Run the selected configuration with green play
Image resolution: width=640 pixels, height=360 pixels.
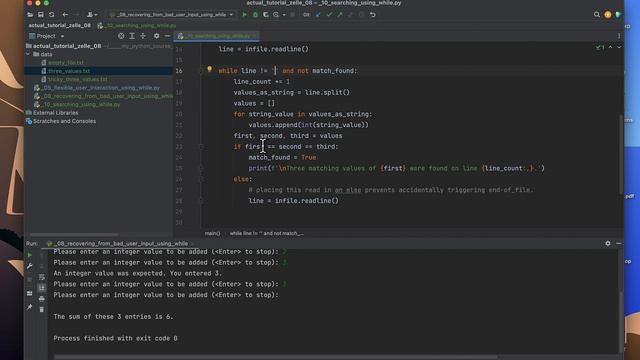point(244,15)
